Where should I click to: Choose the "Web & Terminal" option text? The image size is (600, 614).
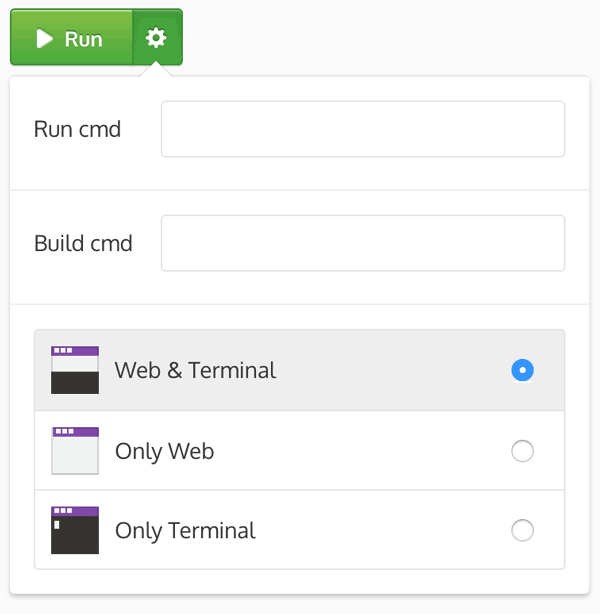195,370
